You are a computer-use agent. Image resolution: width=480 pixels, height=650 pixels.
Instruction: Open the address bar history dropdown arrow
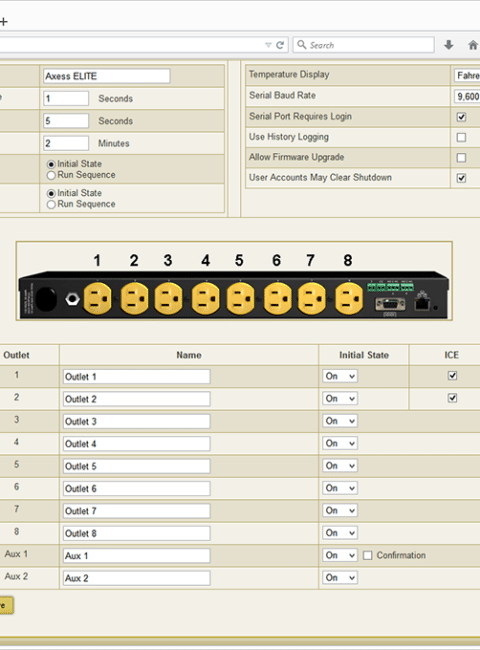pyautogui.click(x=268, y=45)
